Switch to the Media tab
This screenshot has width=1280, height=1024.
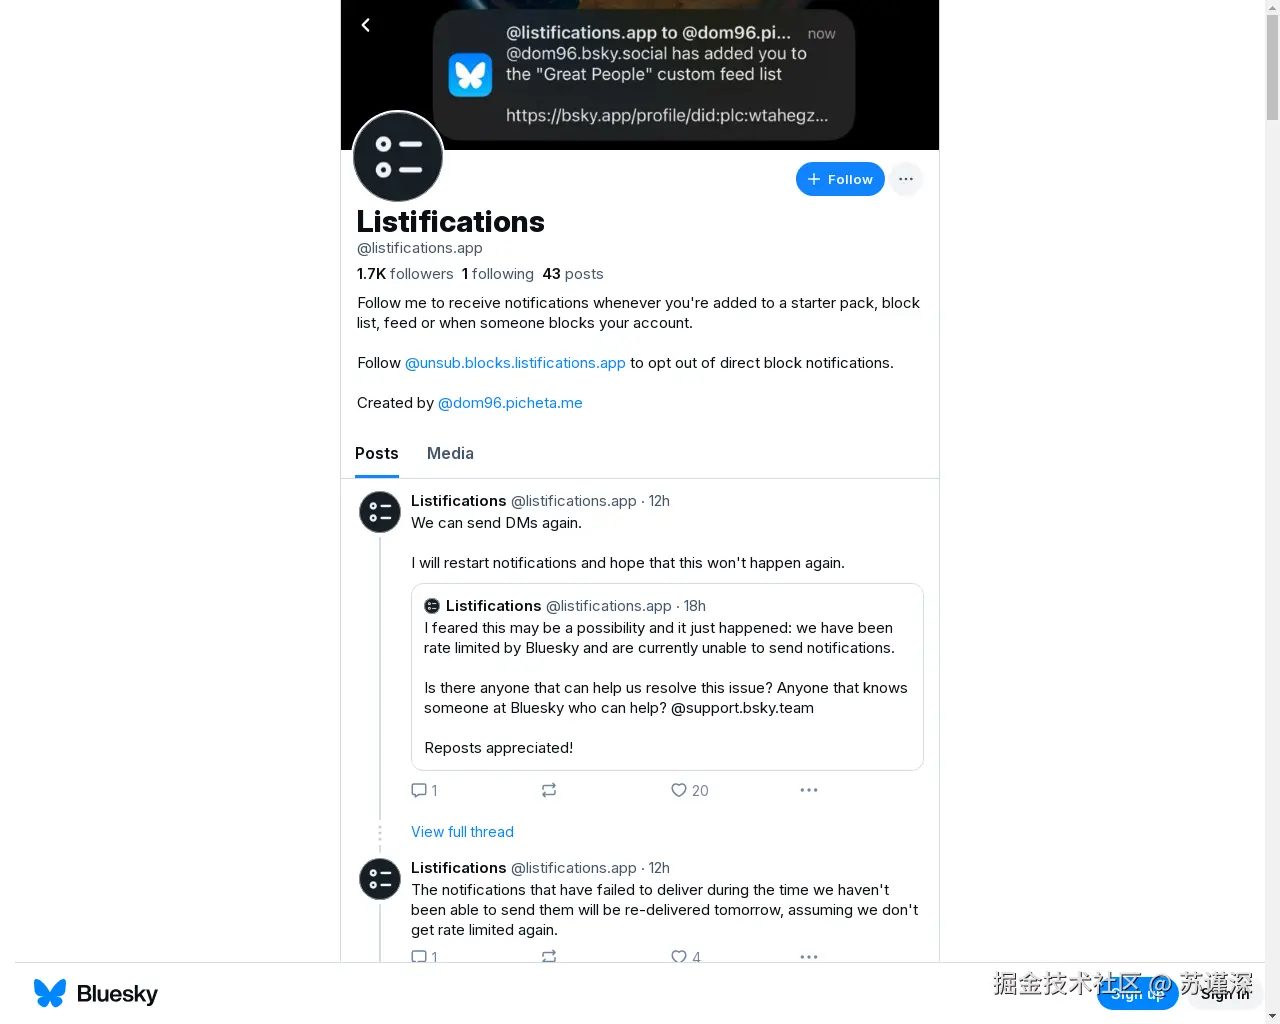coord(450,453)
